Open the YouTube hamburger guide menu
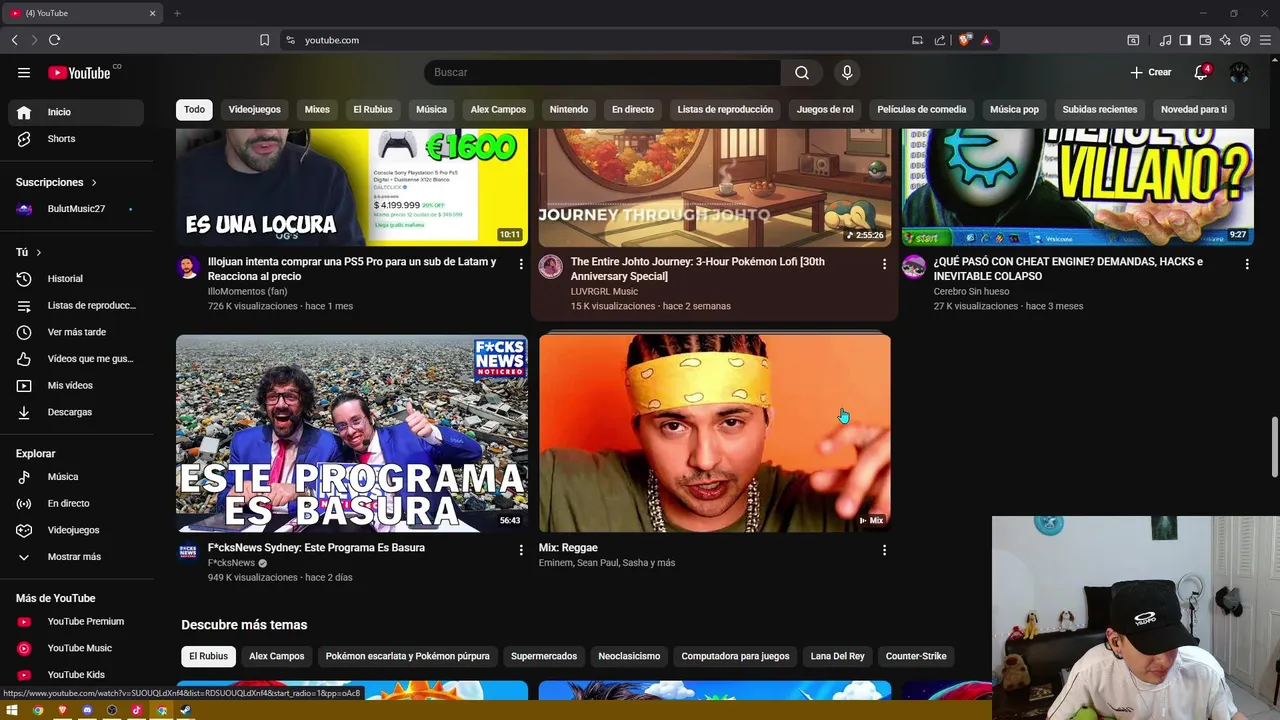The width and height of the screenshot is (1280, 720). [24, 72]
